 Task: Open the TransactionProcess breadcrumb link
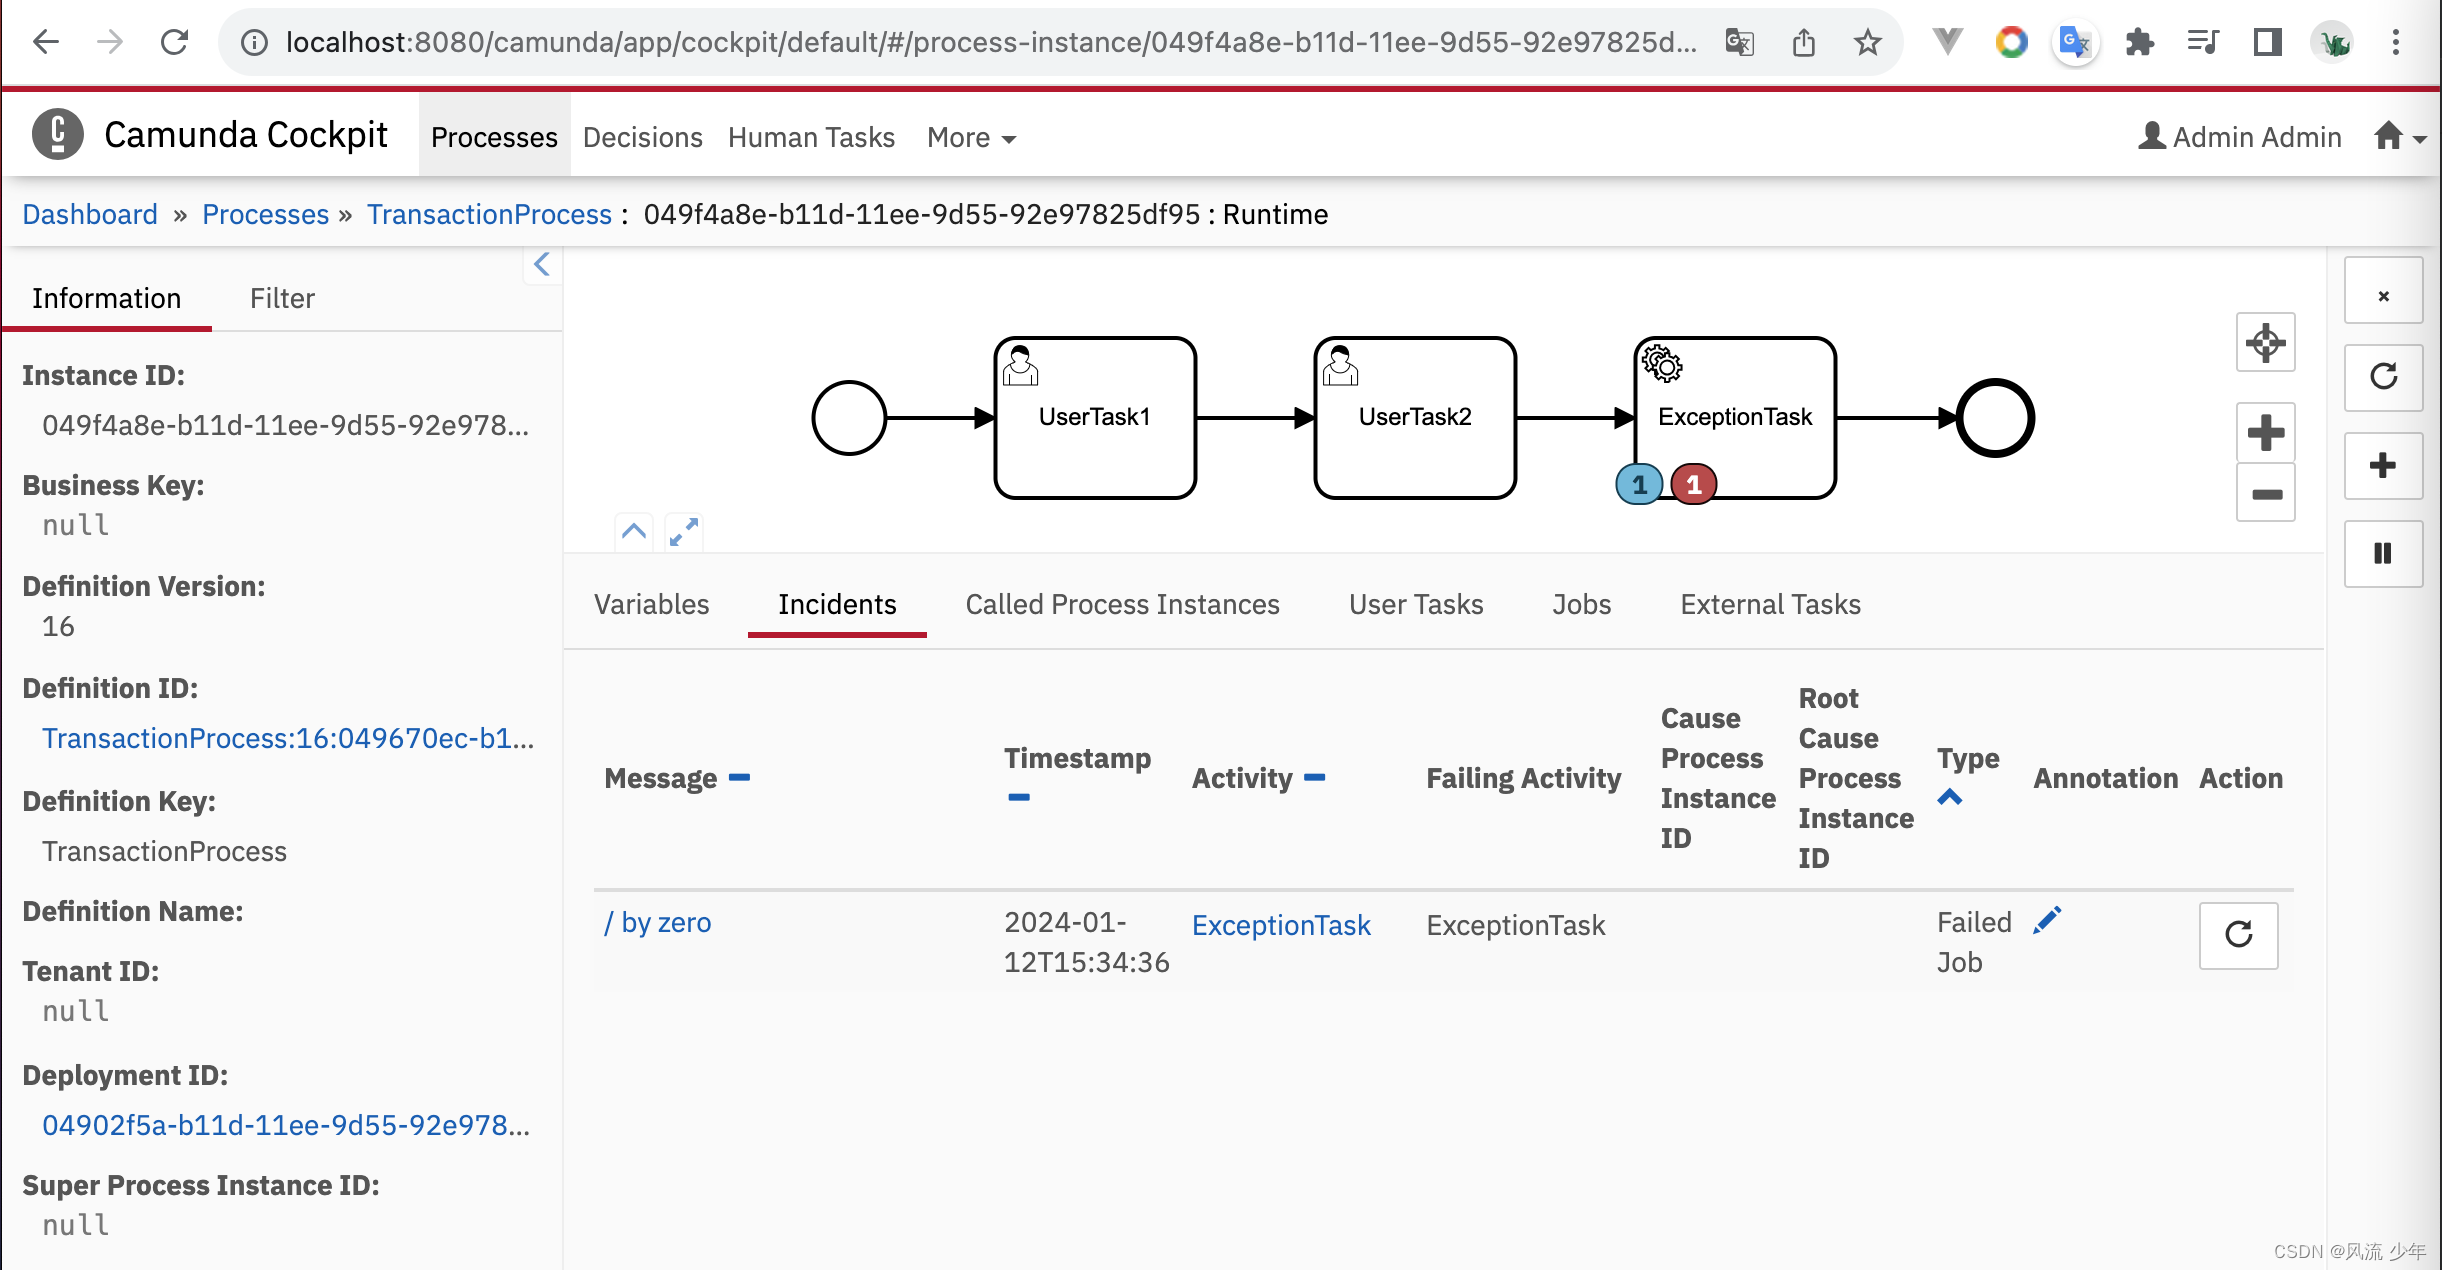pos(489,214)
